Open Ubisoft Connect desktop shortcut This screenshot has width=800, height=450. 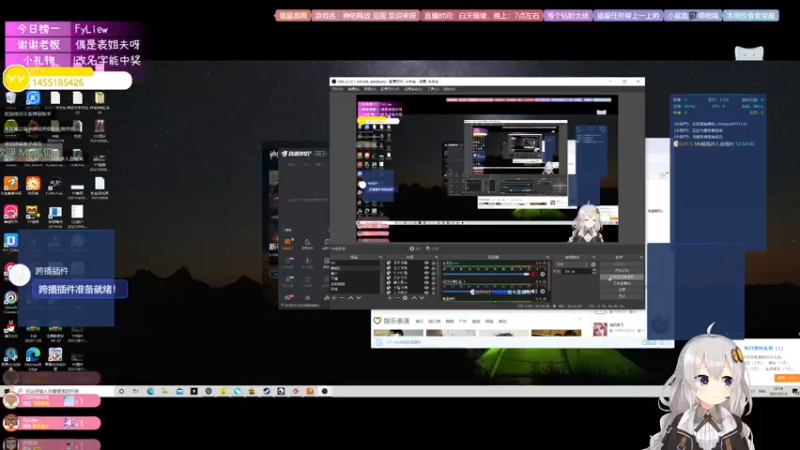click(10, 301)
